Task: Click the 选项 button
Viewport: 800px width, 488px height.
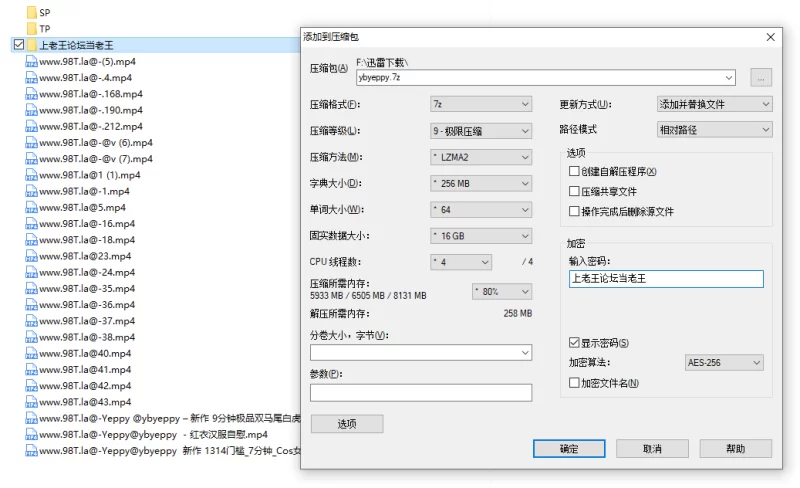Action: [347, 424]
